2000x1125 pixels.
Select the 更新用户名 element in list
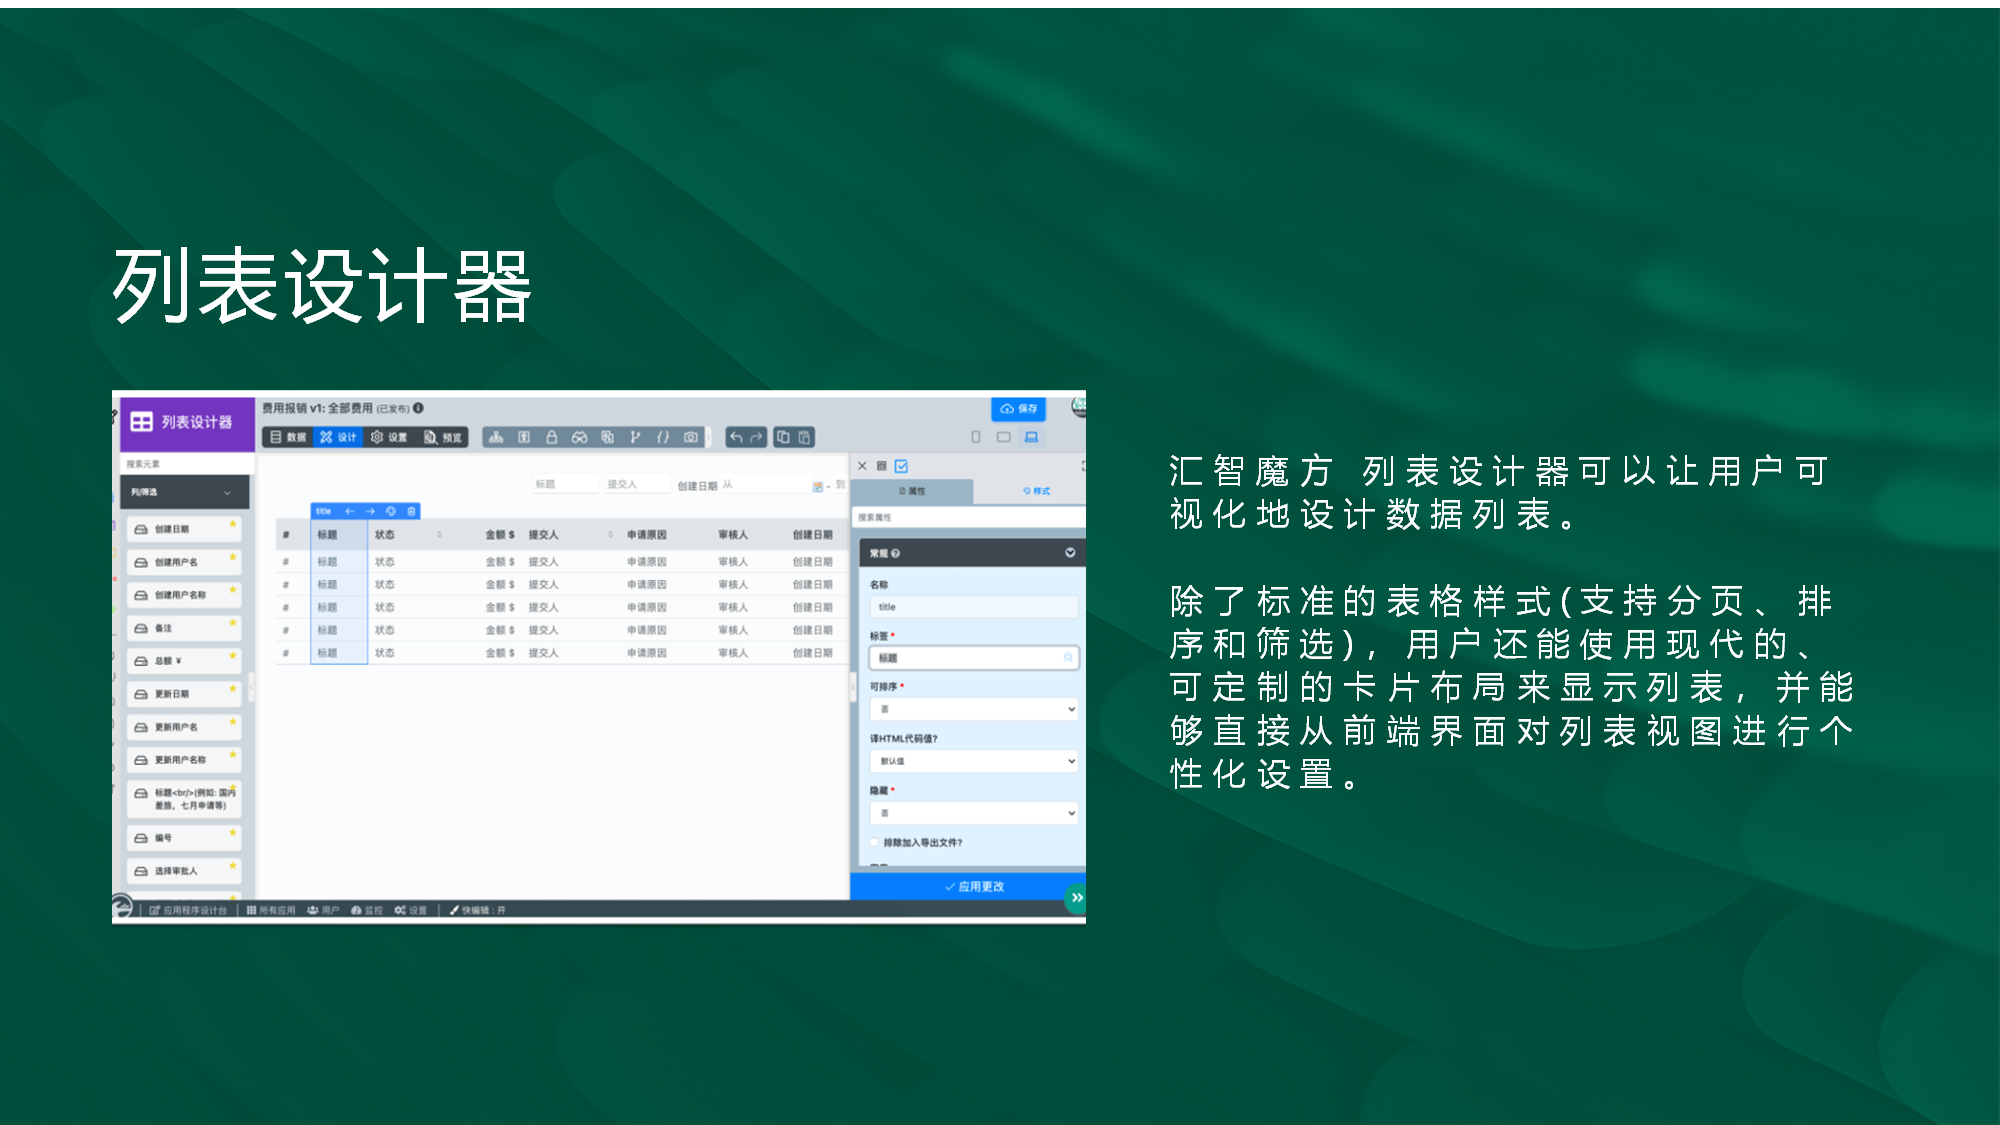point(185,727)
